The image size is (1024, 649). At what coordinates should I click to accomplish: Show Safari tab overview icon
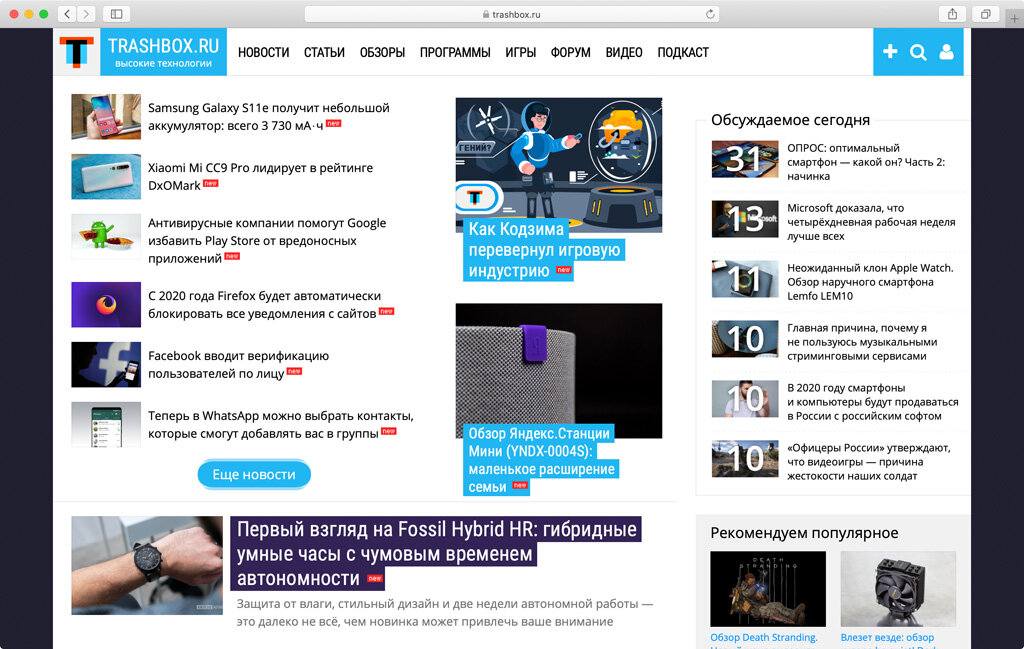(x=985, y=14)
